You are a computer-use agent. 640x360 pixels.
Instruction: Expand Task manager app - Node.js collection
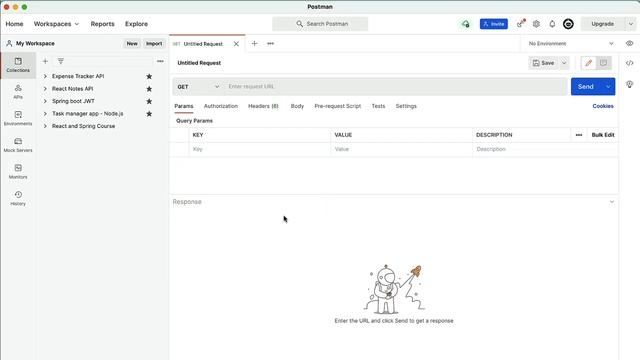[x=45, y=113]
